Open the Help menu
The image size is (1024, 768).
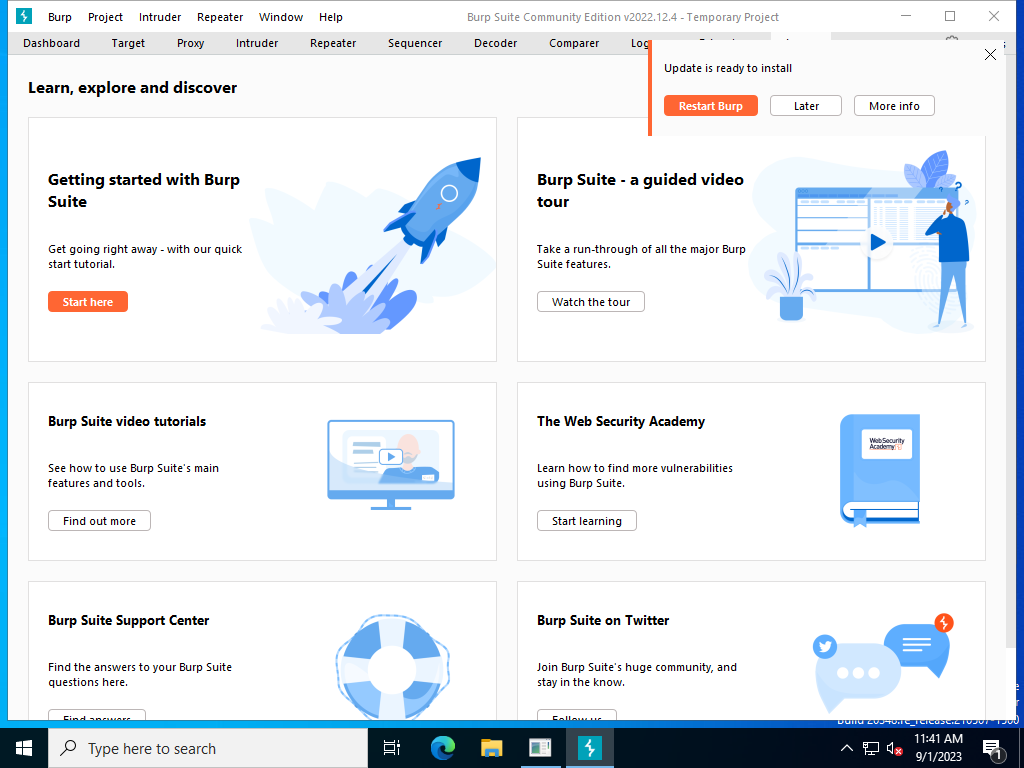(x=330, y=17)
